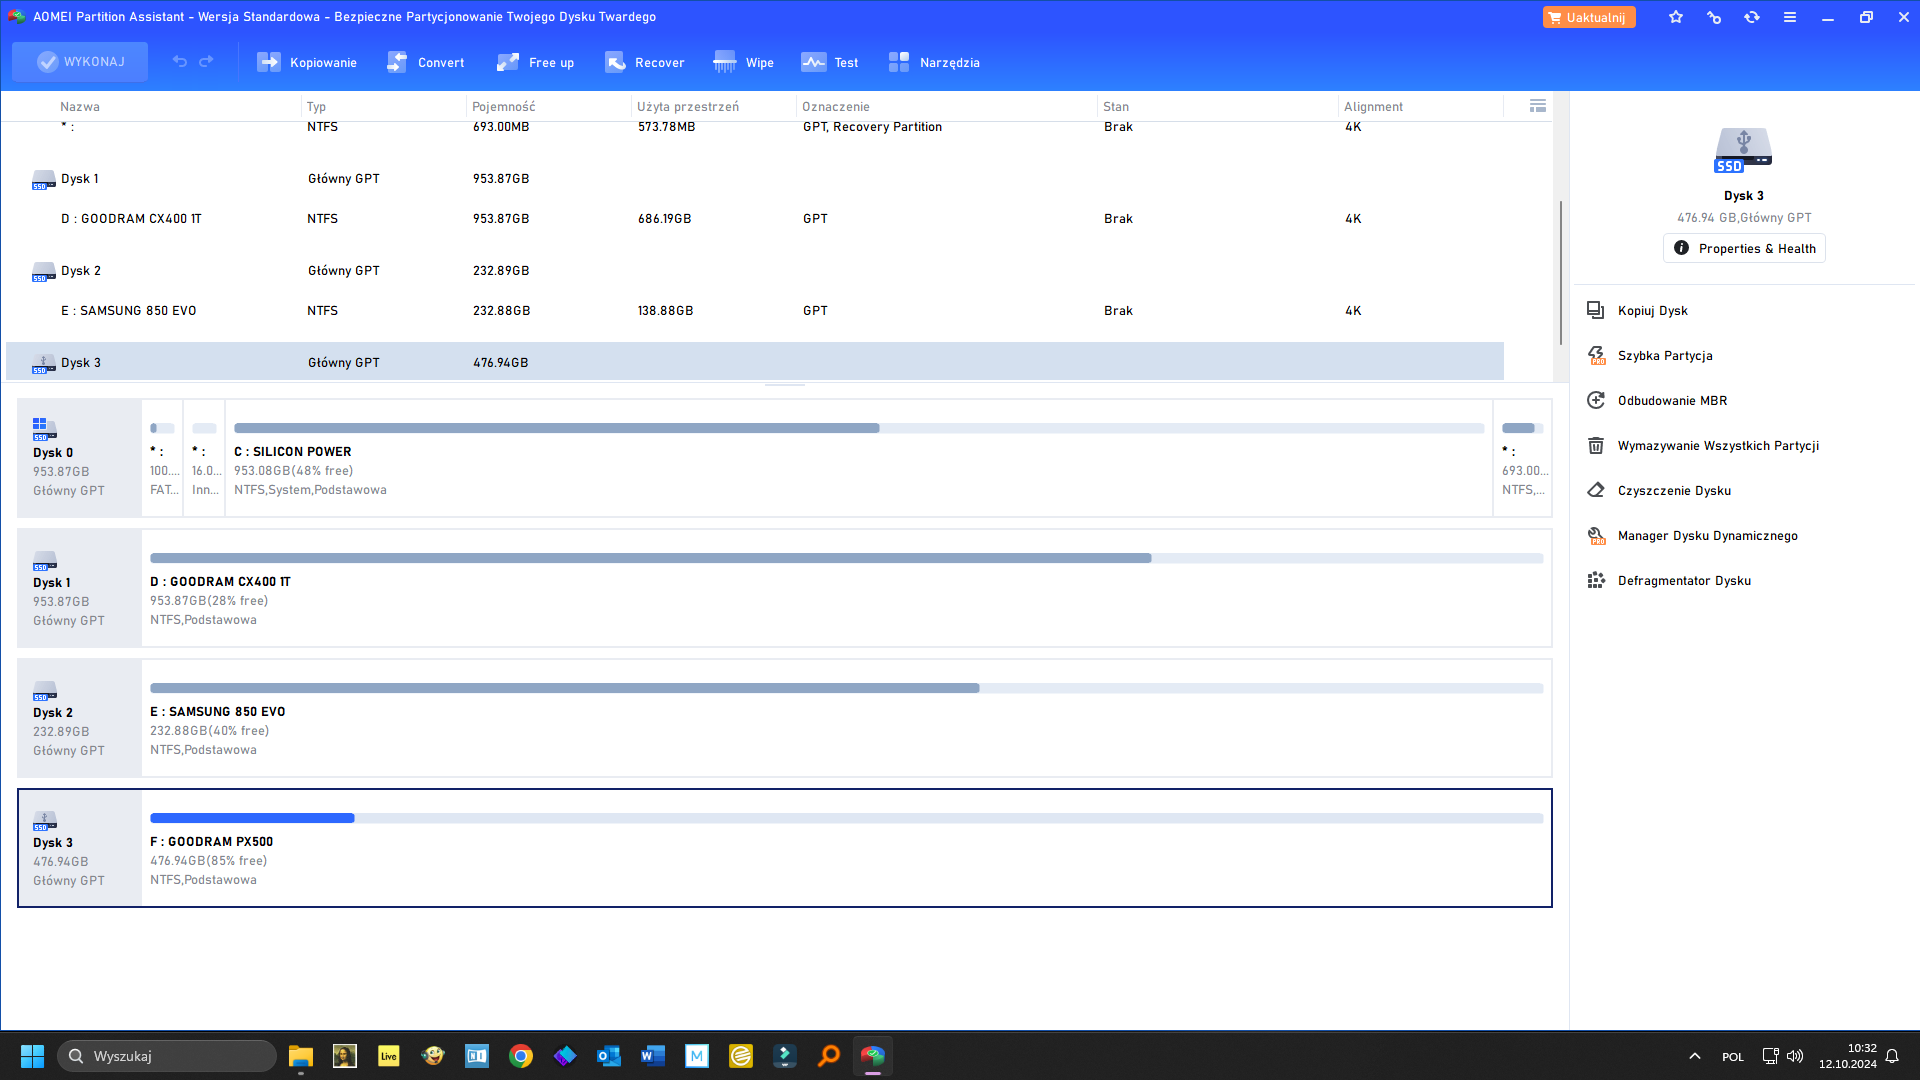The height and width of the screenshot is (1080, 1920).
Task: Select the 693 MB NTFS partition on Dysk 0
Action: click(1522, 458)
